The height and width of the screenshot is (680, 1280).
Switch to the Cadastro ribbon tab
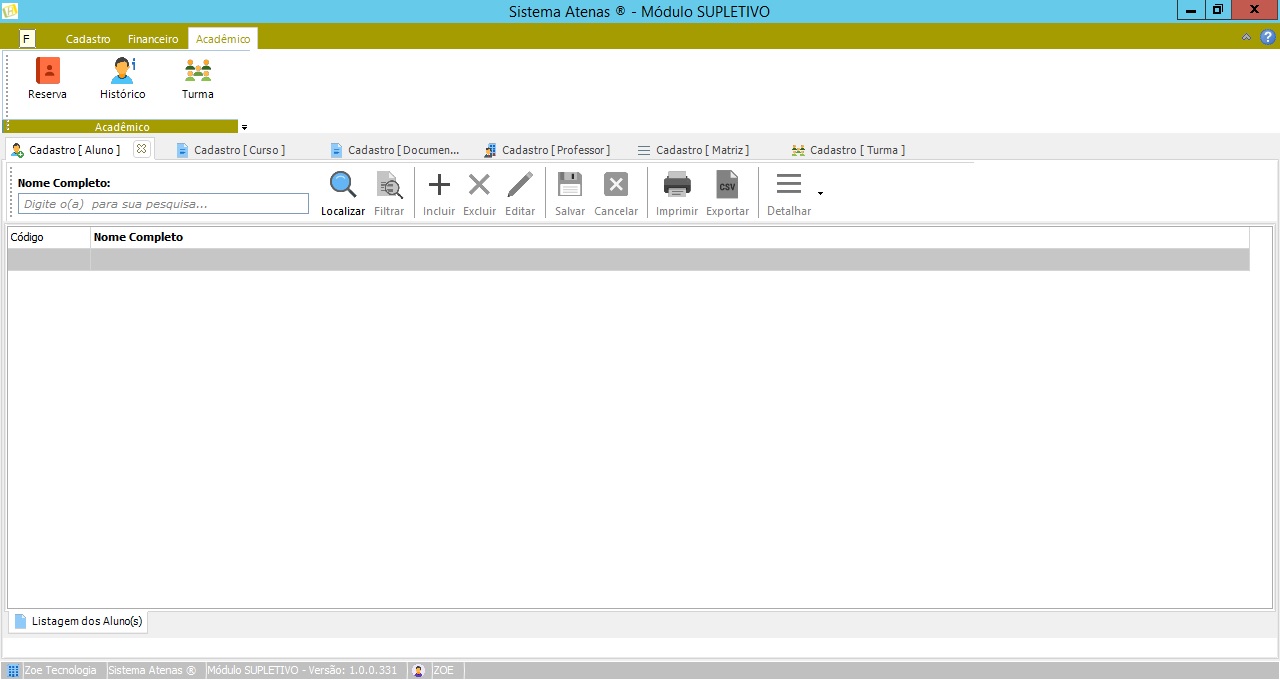point(88,39)
